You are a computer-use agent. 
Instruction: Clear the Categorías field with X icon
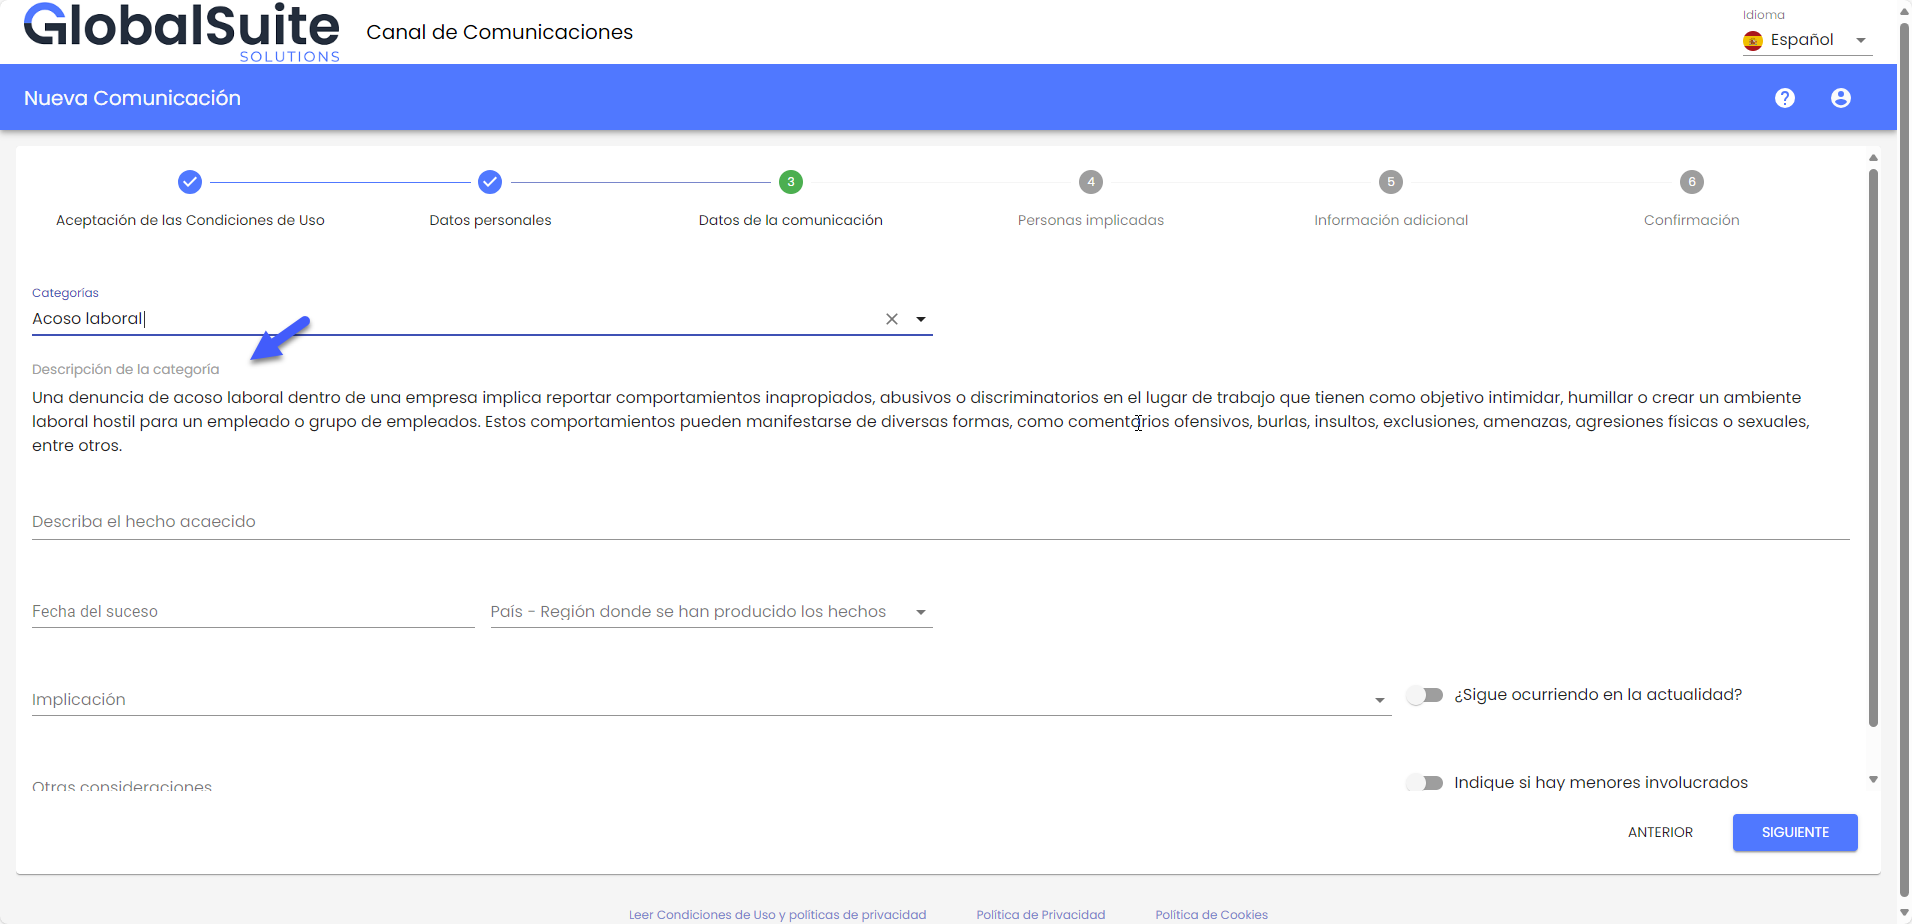coord(891,319)
